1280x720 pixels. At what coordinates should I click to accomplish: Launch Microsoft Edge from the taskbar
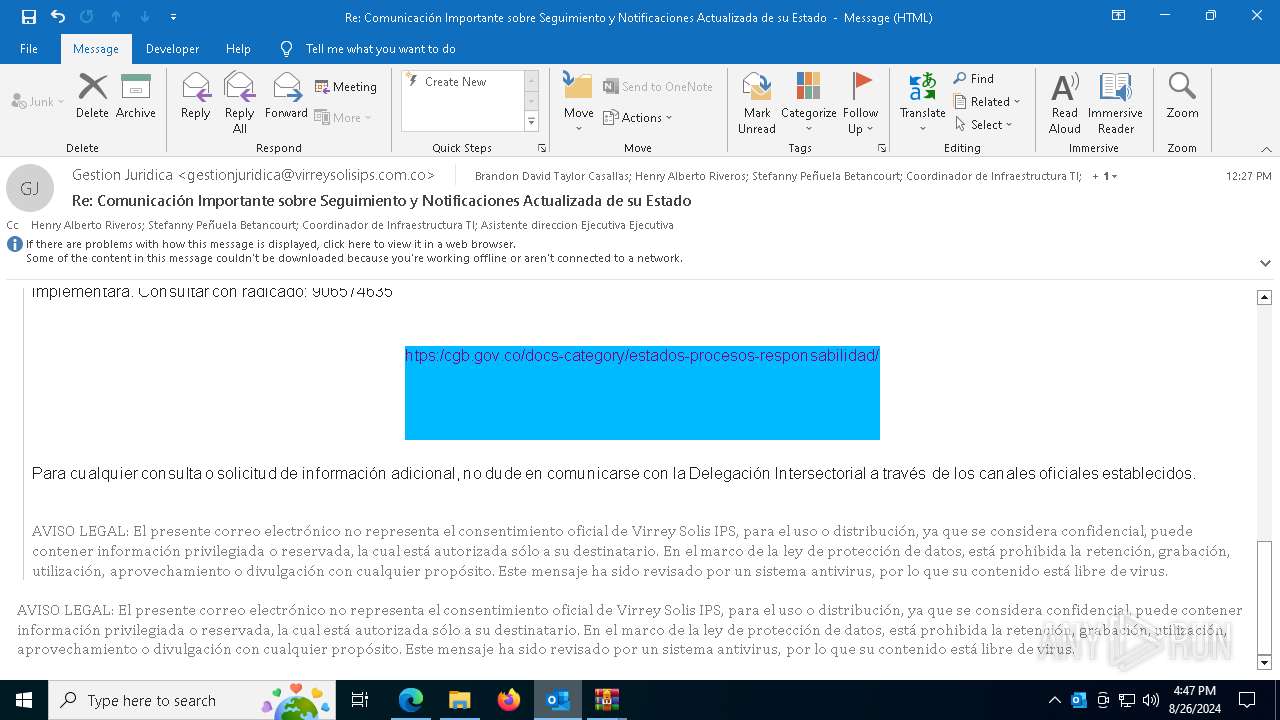click(411, 700)
